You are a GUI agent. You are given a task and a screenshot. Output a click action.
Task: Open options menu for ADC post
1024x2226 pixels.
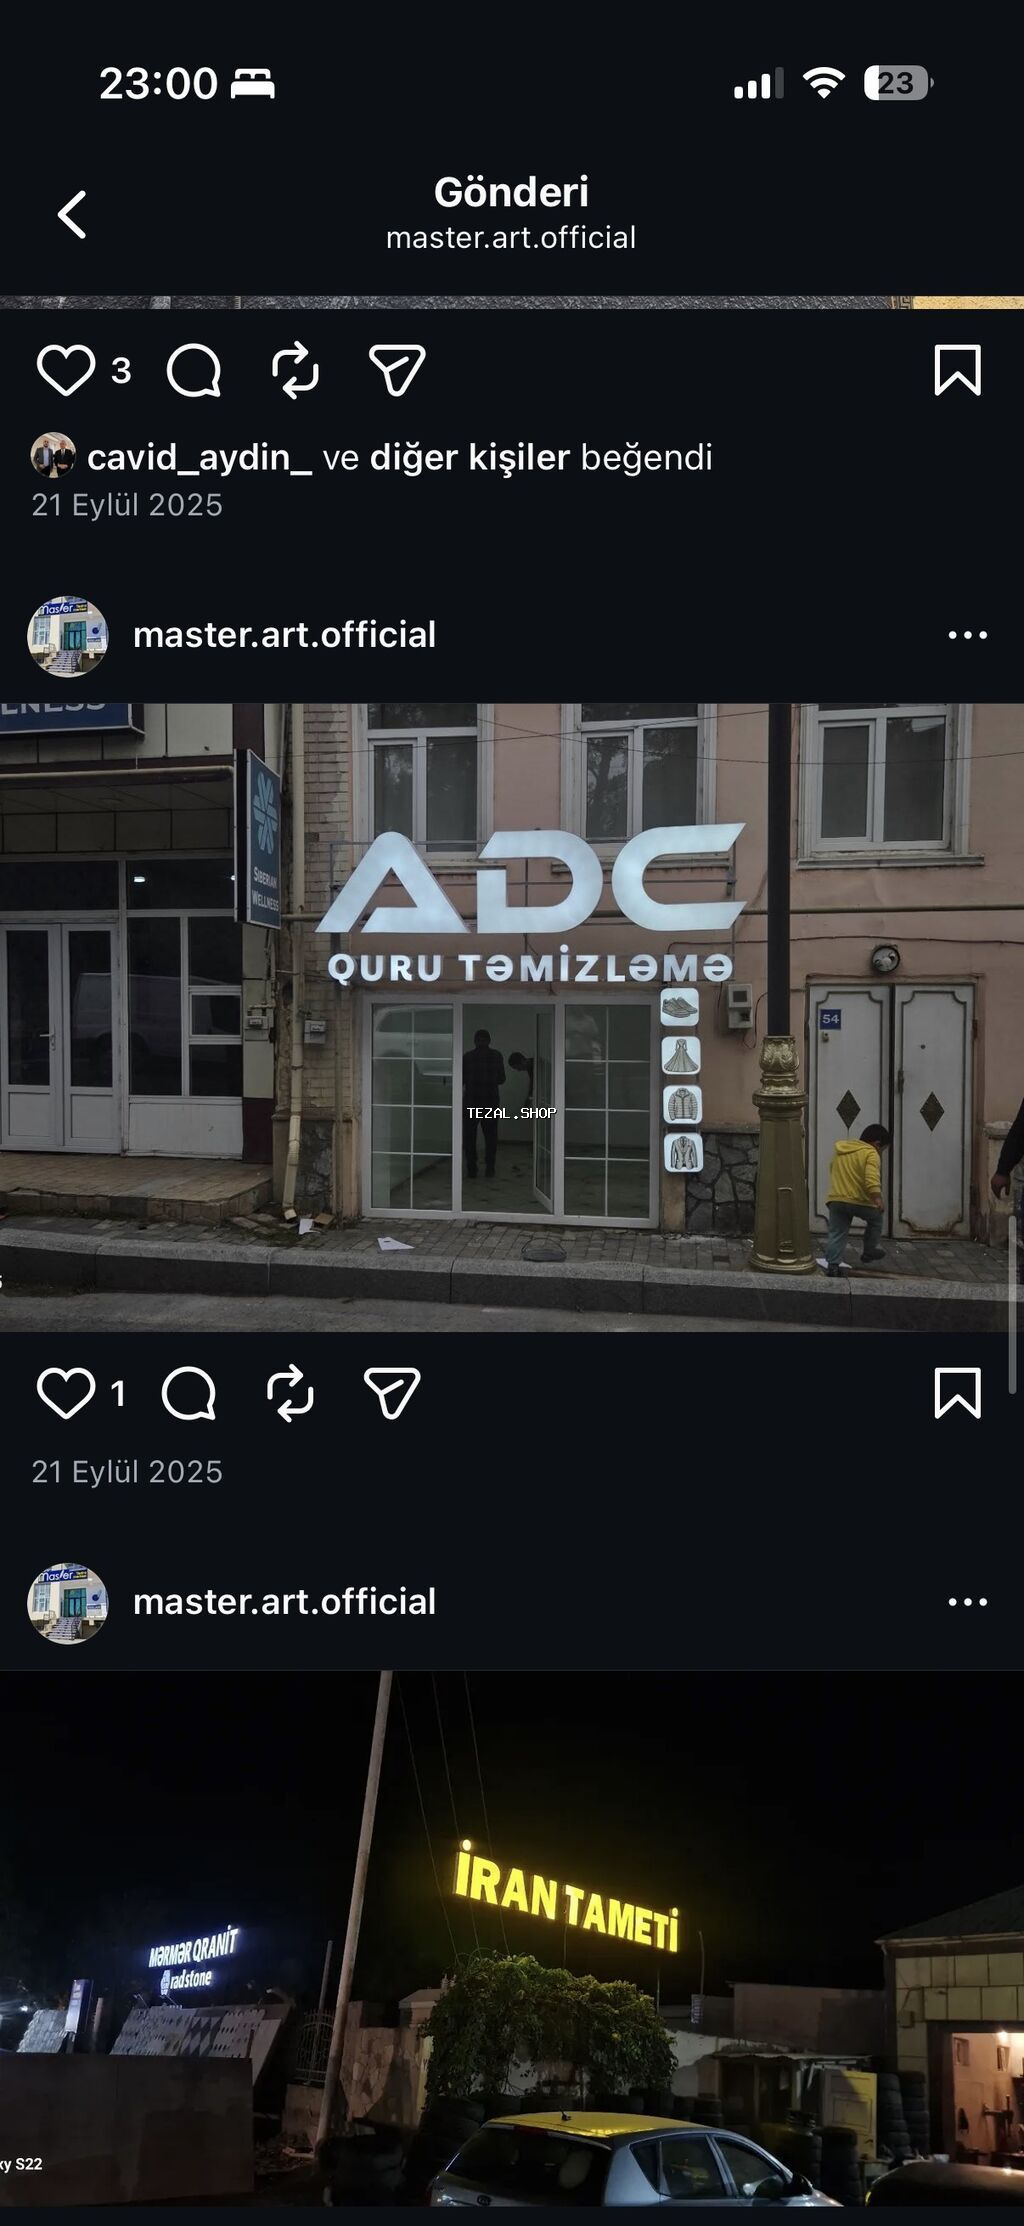pyautogui.click(x=967, y=635)
